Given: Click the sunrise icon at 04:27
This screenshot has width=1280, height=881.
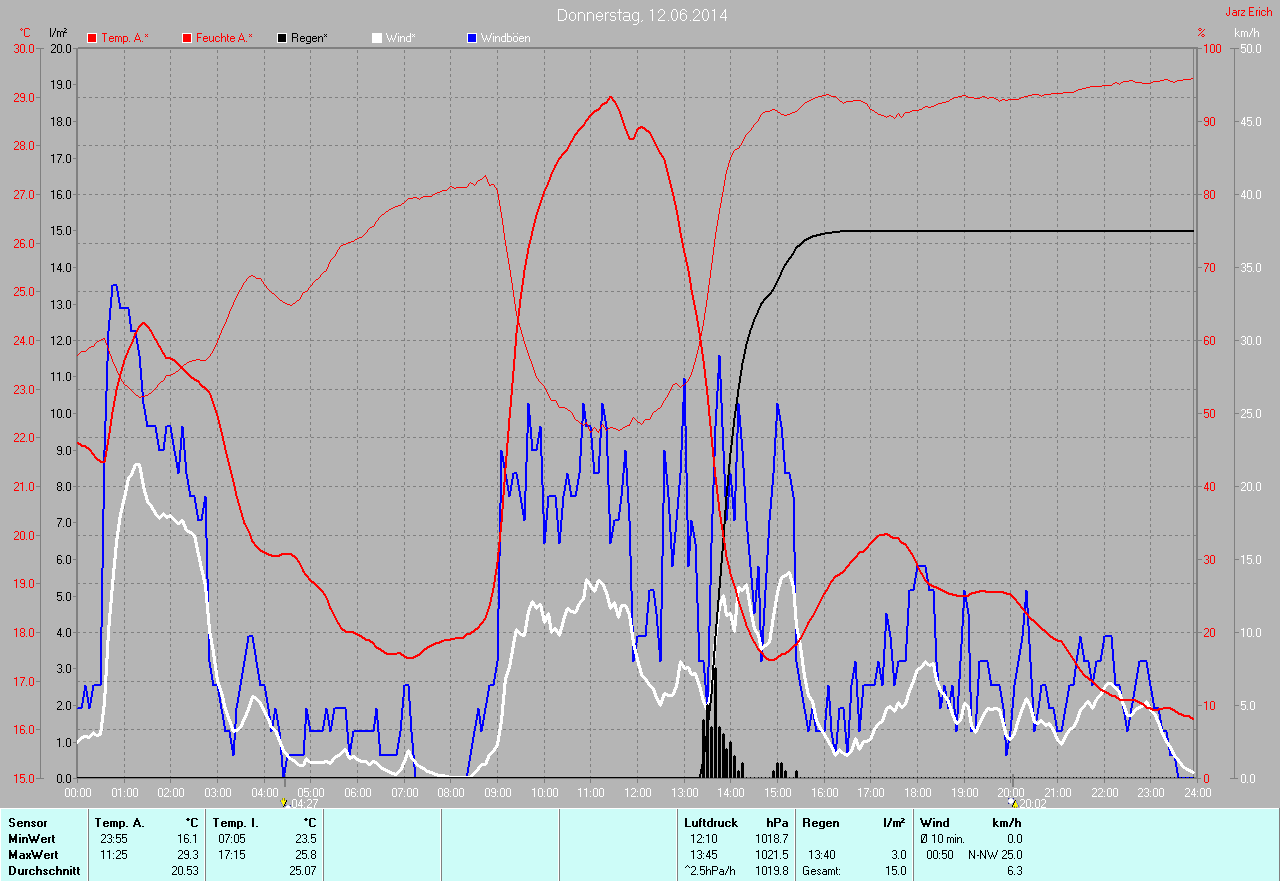Looking at the screenshot, I should [284, 802].
